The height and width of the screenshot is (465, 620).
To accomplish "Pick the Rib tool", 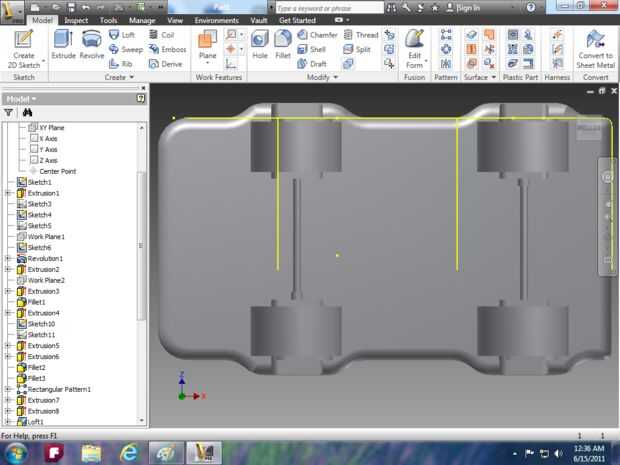I will point(121,64).
